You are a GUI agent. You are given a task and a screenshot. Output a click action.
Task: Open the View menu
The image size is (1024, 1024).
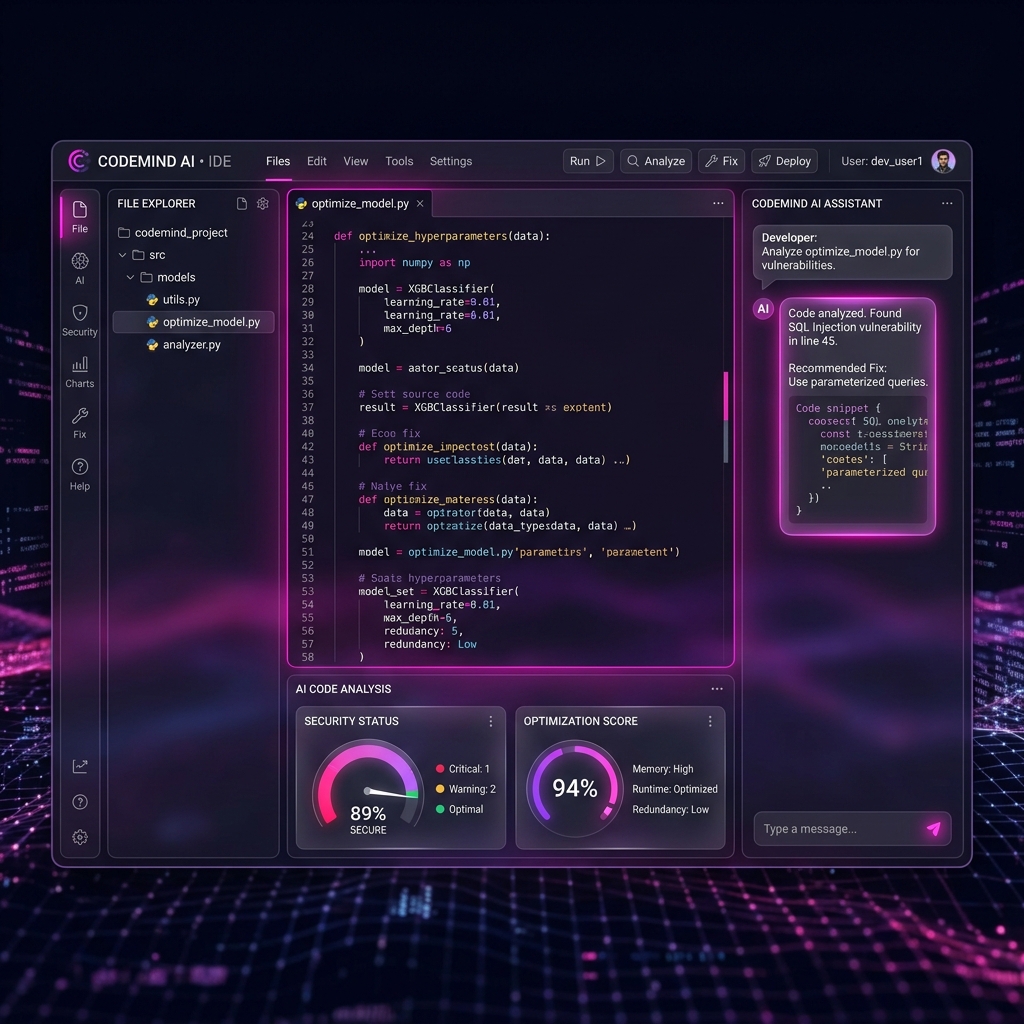[356, 161]
